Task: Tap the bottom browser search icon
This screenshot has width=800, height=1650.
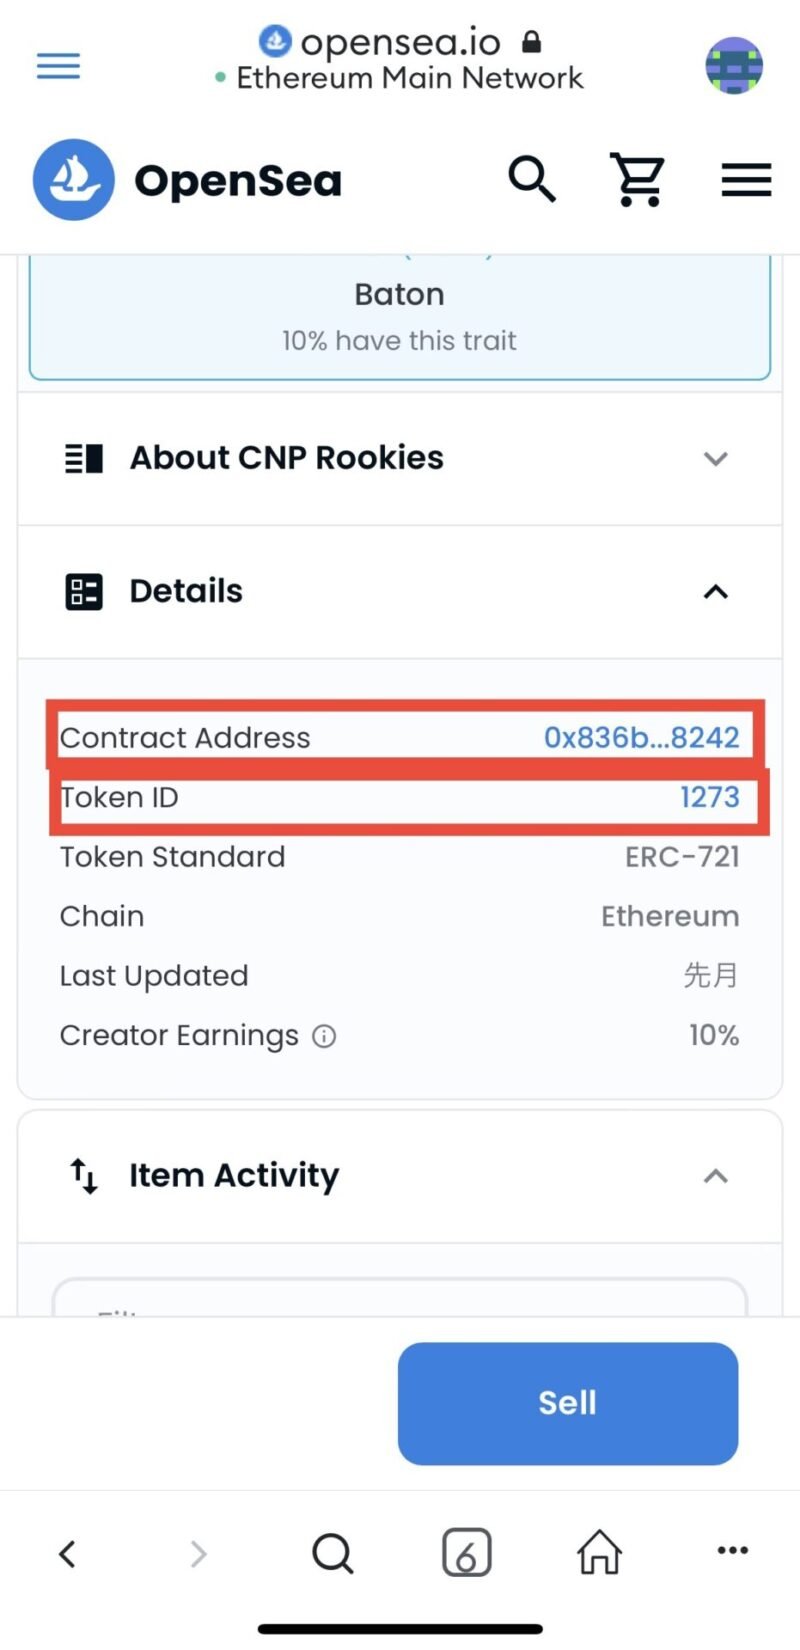Action: pos(333,1553)
